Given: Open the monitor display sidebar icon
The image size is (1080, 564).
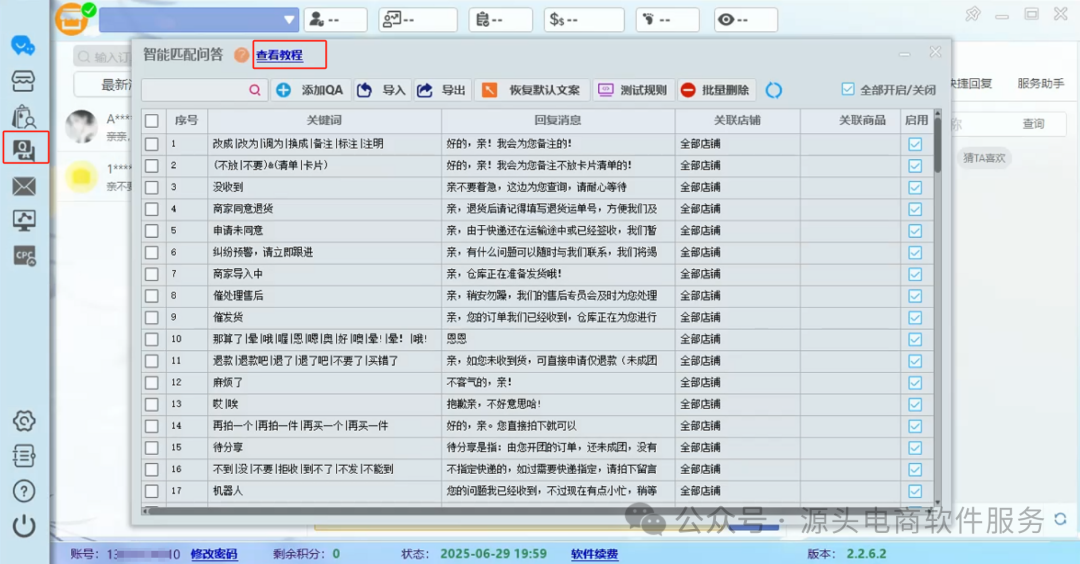Looking at the screenshot, I should [x=24, y=220].
